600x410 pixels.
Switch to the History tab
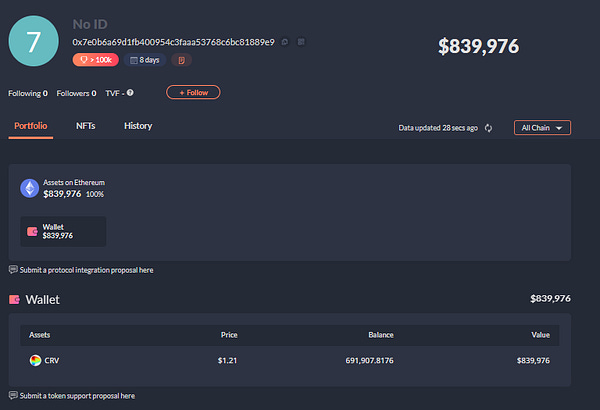(138, 126)
